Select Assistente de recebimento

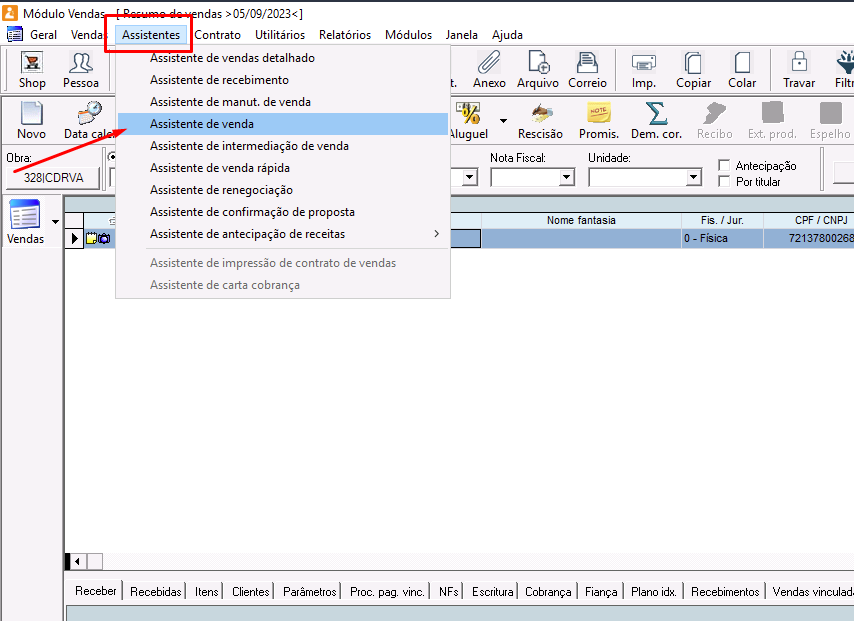[283, 80]
